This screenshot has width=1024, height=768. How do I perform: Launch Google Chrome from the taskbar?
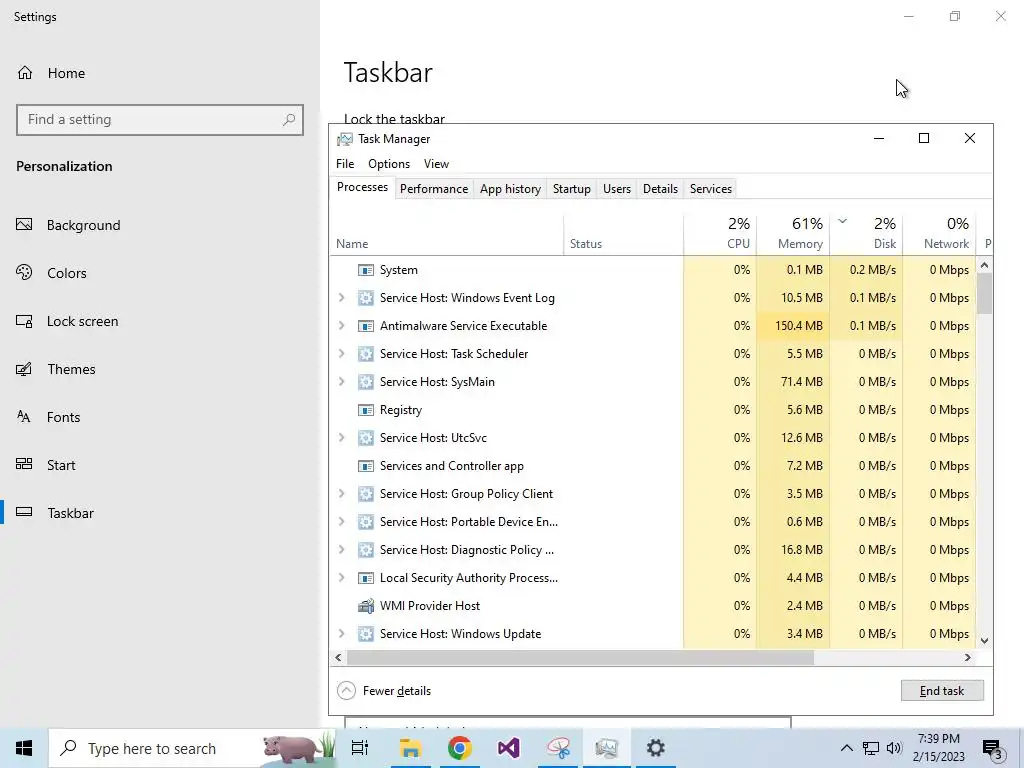click(460, 748)
